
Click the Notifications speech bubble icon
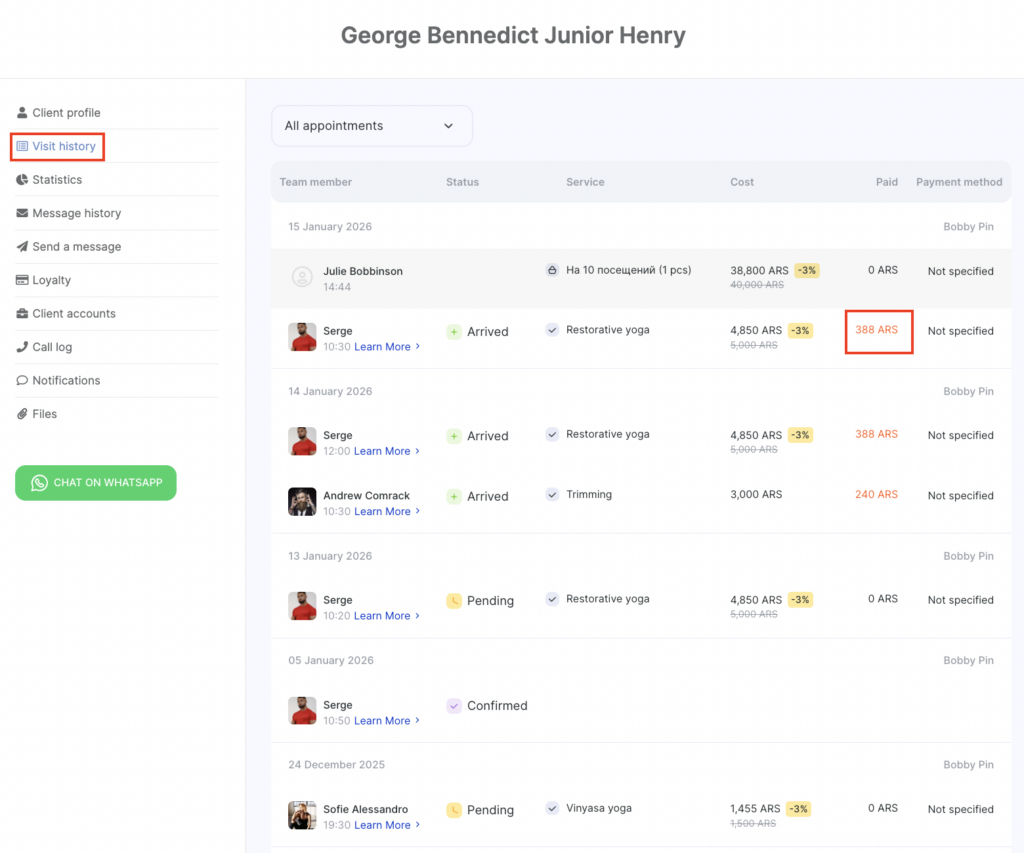[x=22, y=381]
